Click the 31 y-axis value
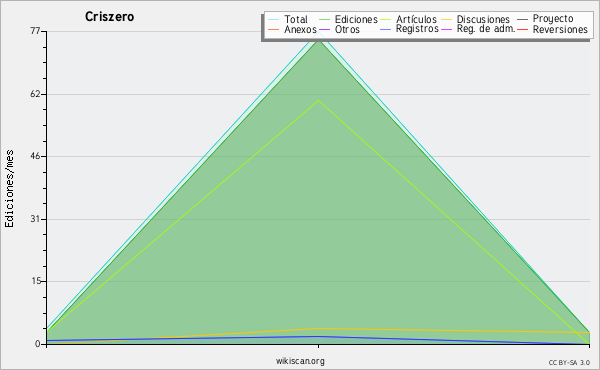Screen dimensions: 600x370 point(35,219)
